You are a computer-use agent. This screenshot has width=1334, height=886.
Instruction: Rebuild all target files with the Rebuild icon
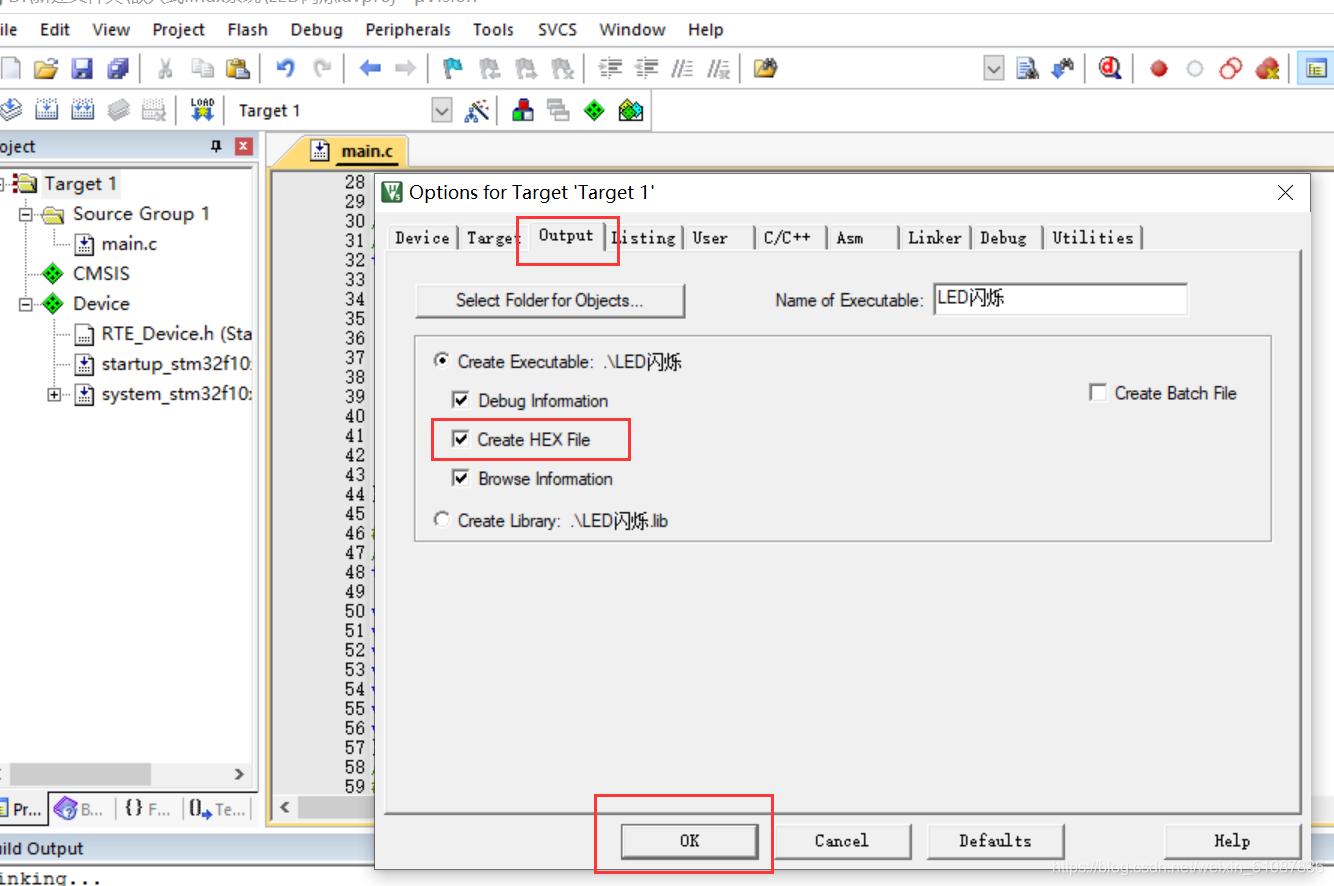[82, 110]
